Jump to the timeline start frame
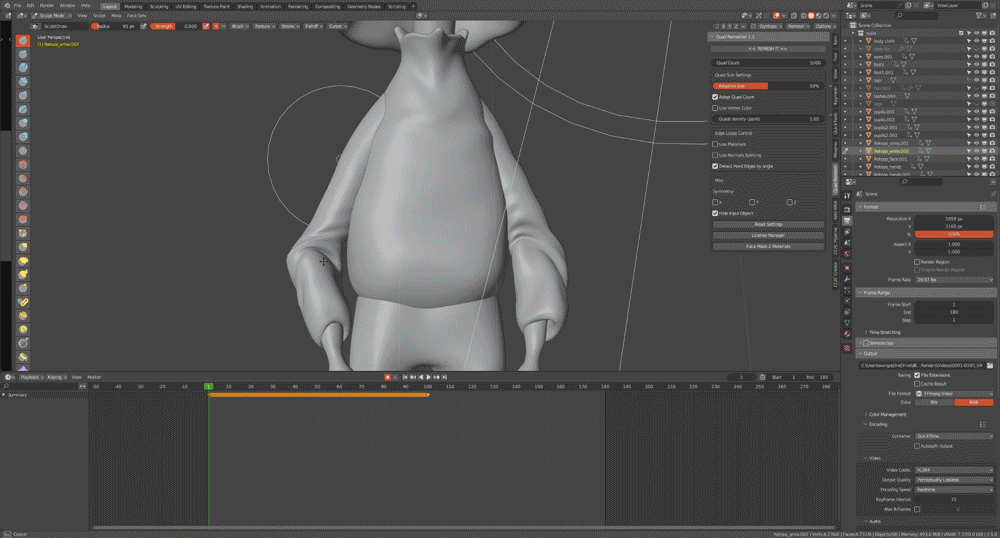This screenshot has height=538, width=1000. click(x=404, y=377)
